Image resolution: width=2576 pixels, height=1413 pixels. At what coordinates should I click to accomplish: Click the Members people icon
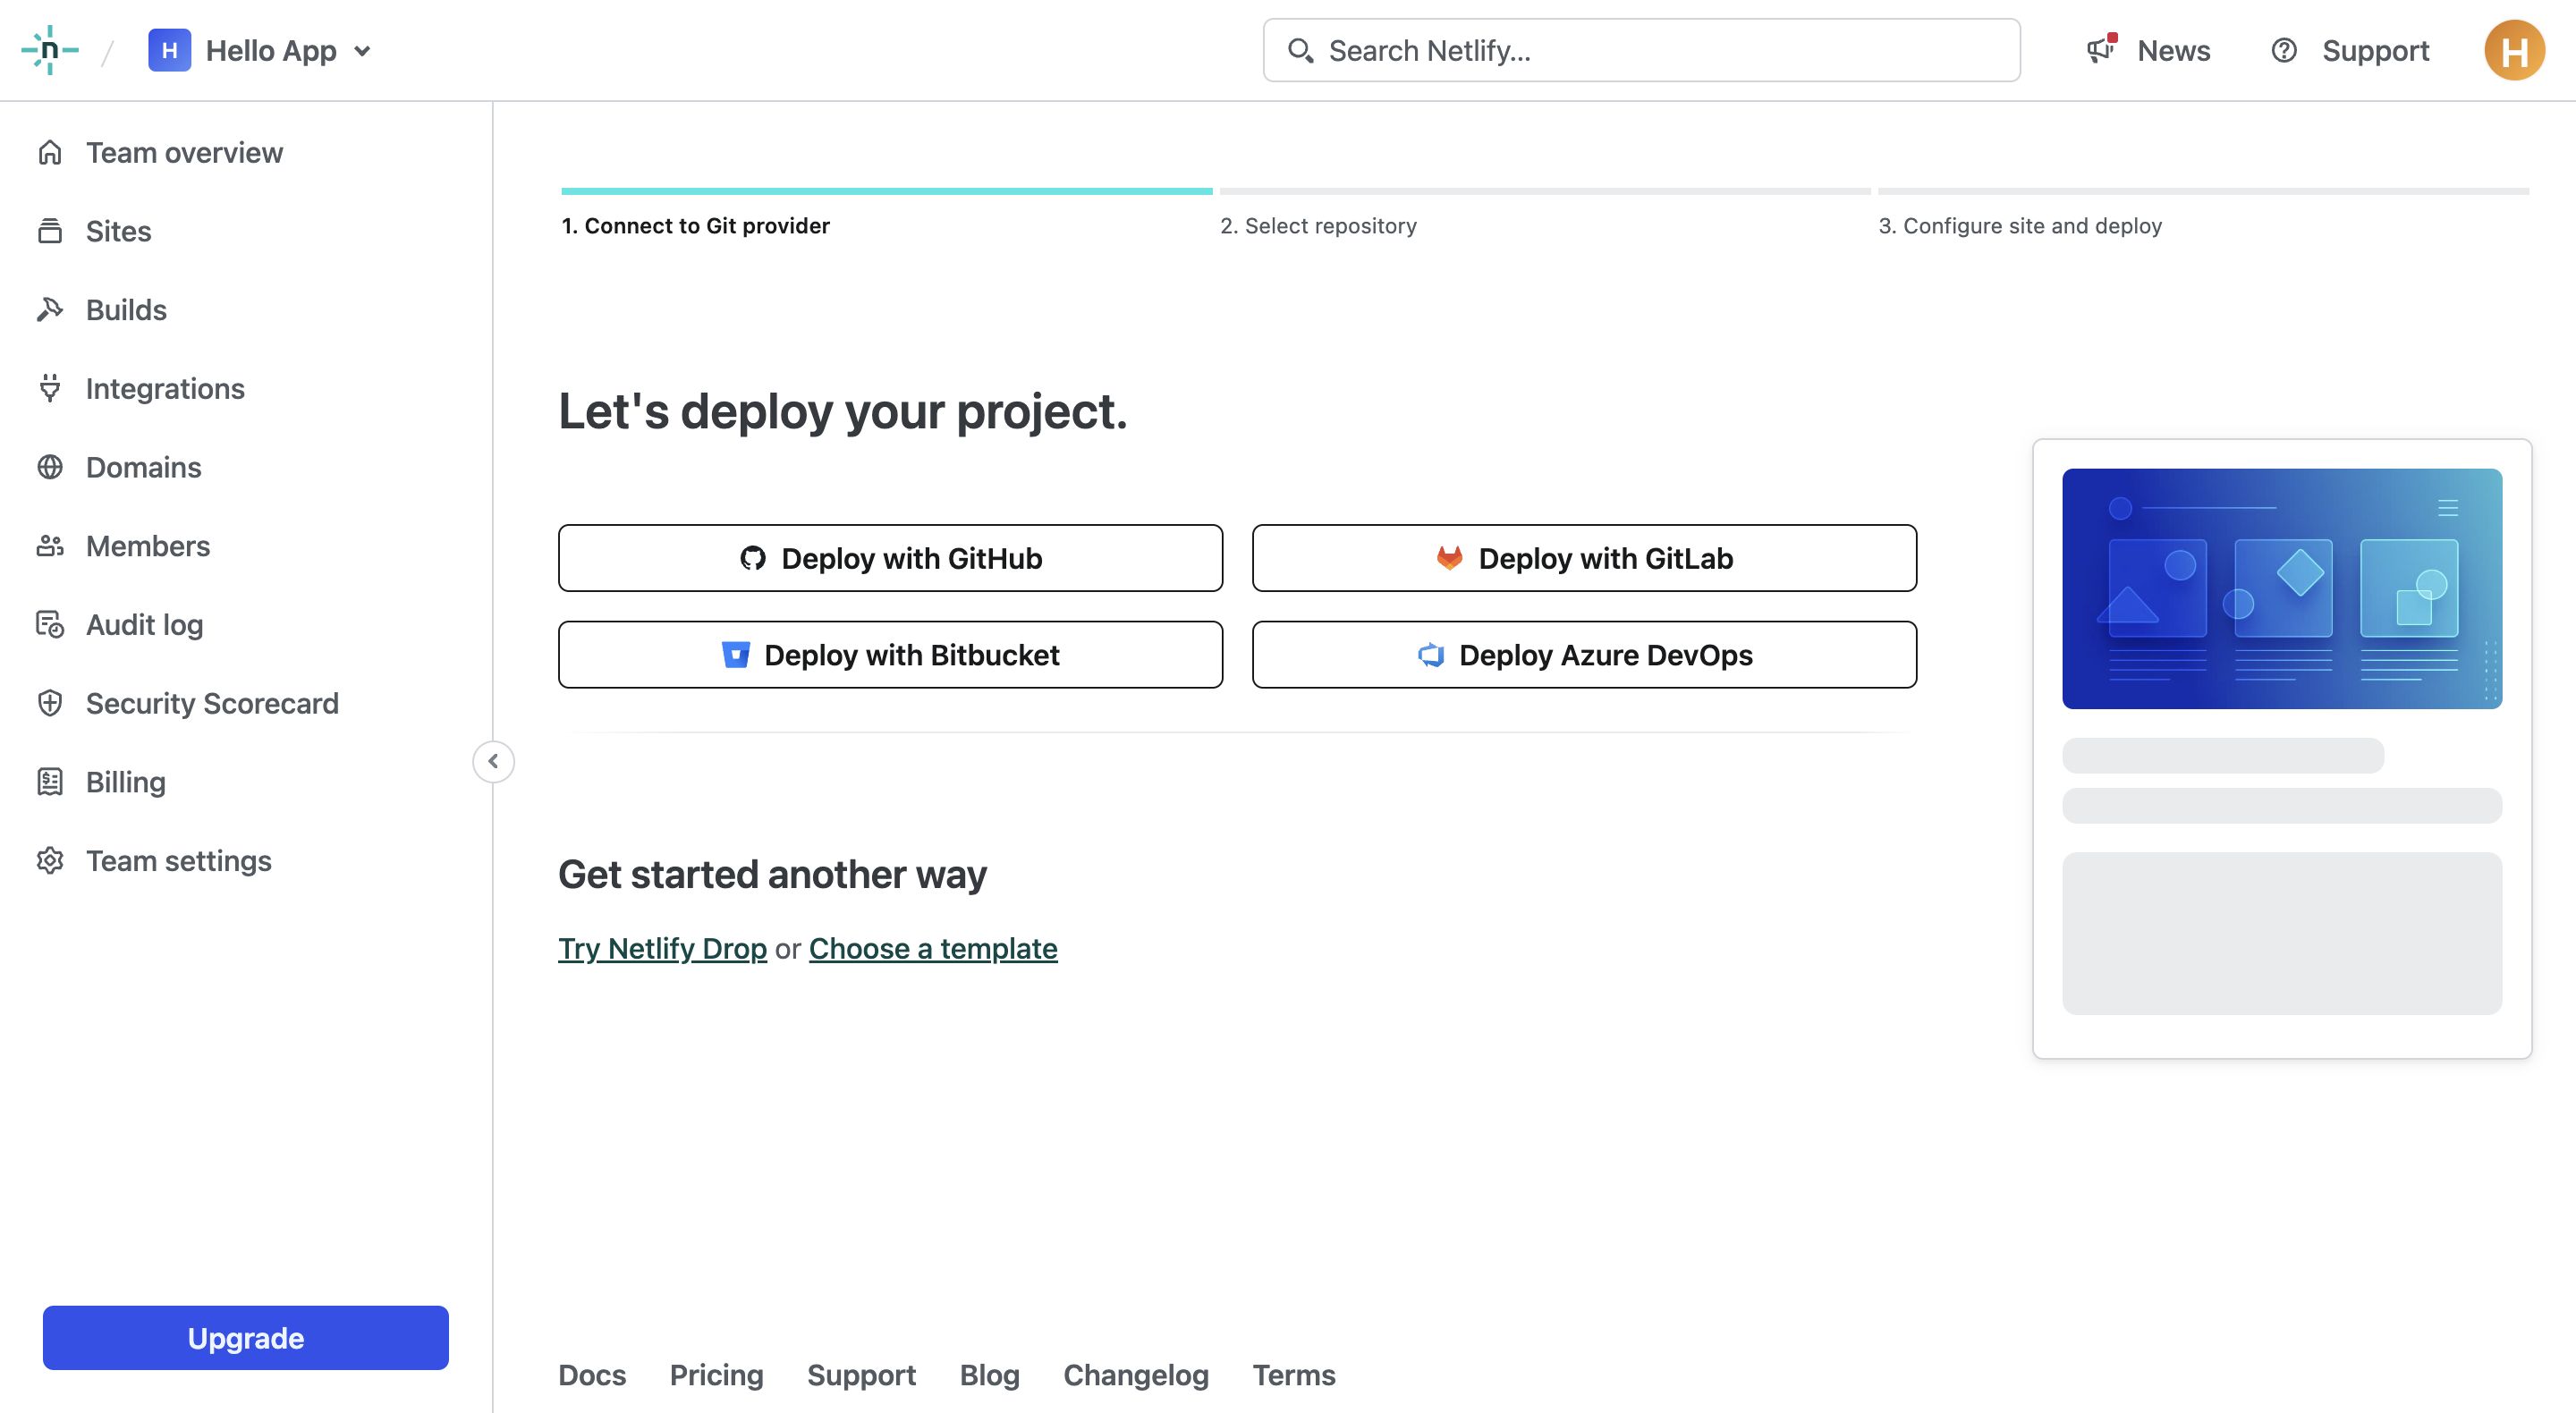50,545
